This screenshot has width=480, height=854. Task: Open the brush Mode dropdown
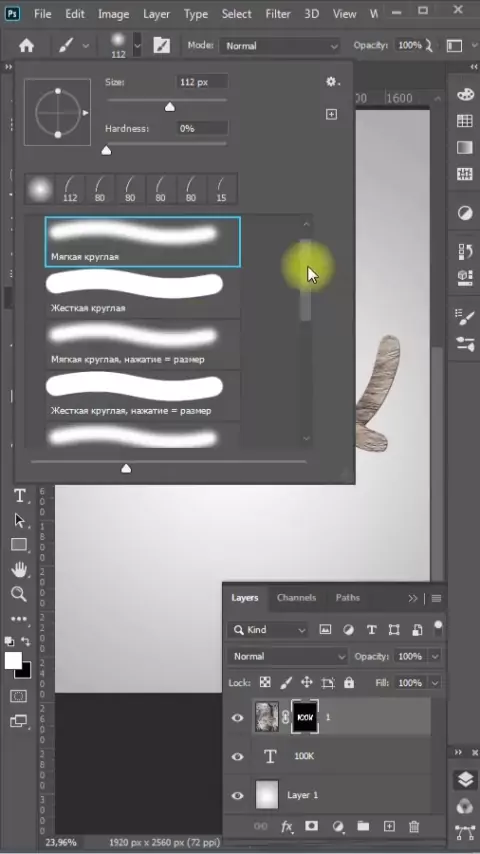coord(280,46)
